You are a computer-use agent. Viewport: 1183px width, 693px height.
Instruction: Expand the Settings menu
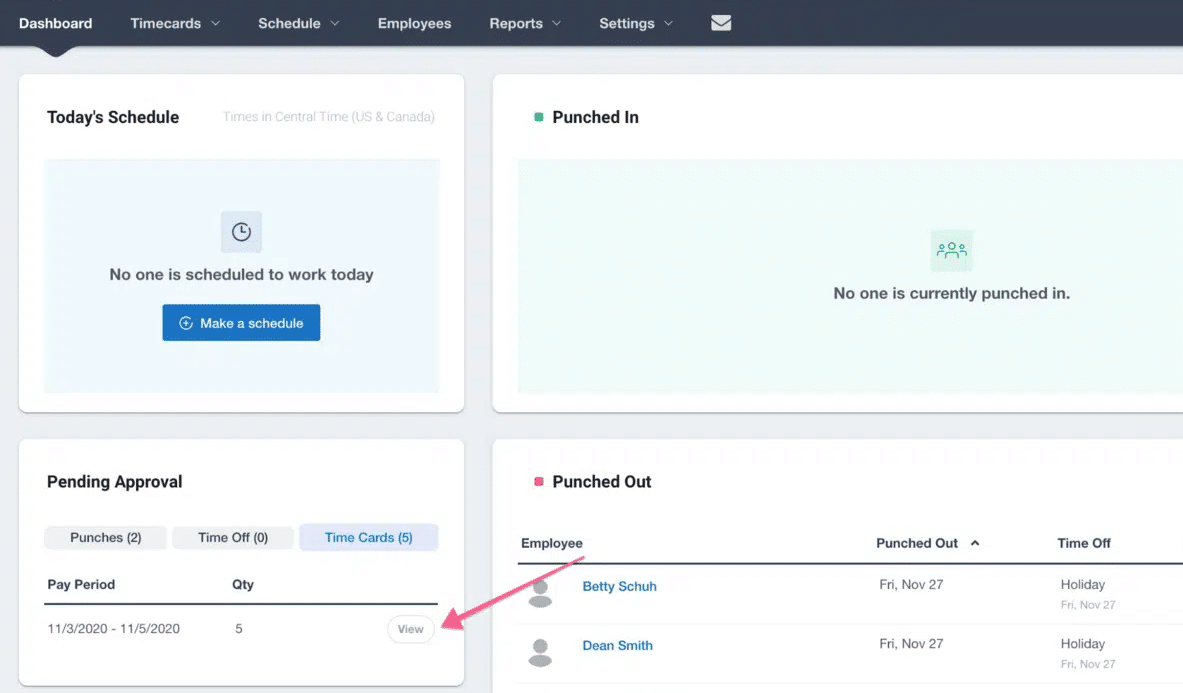(636, 23)
